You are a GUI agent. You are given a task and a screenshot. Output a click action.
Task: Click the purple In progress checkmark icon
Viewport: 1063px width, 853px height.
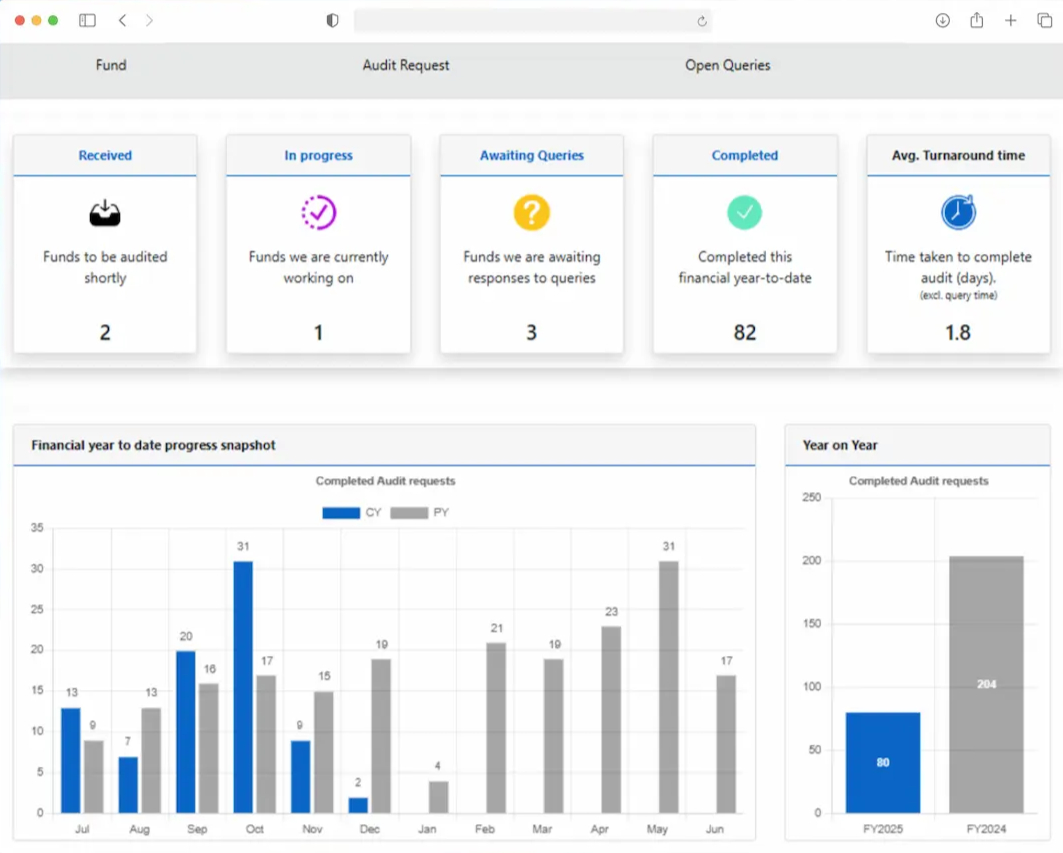tap(318, 212)
